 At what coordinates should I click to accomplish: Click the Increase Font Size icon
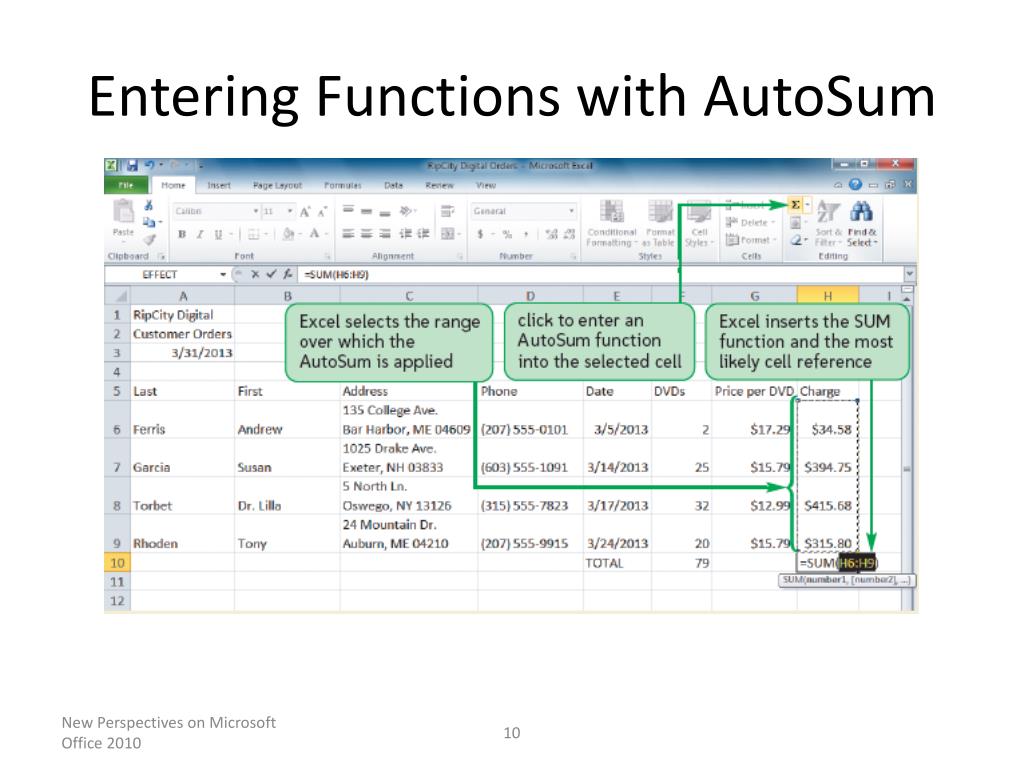coord(305,212)
